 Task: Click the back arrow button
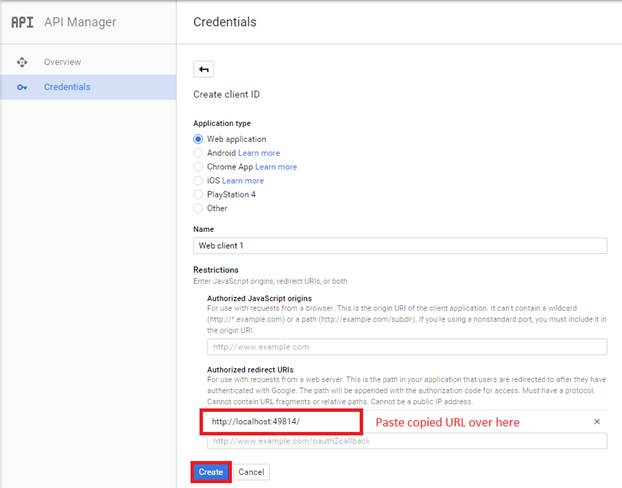point(204,69)
